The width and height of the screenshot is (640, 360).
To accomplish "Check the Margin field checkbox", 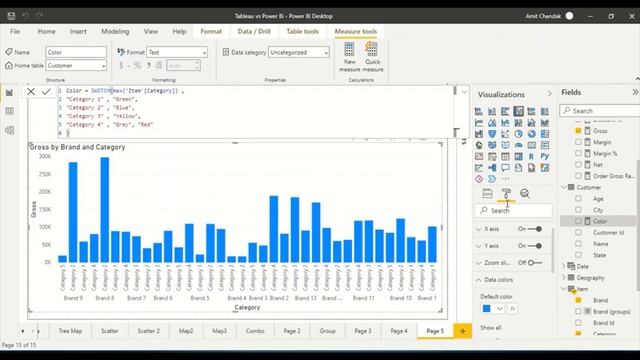I will click(x=578, y=142).
